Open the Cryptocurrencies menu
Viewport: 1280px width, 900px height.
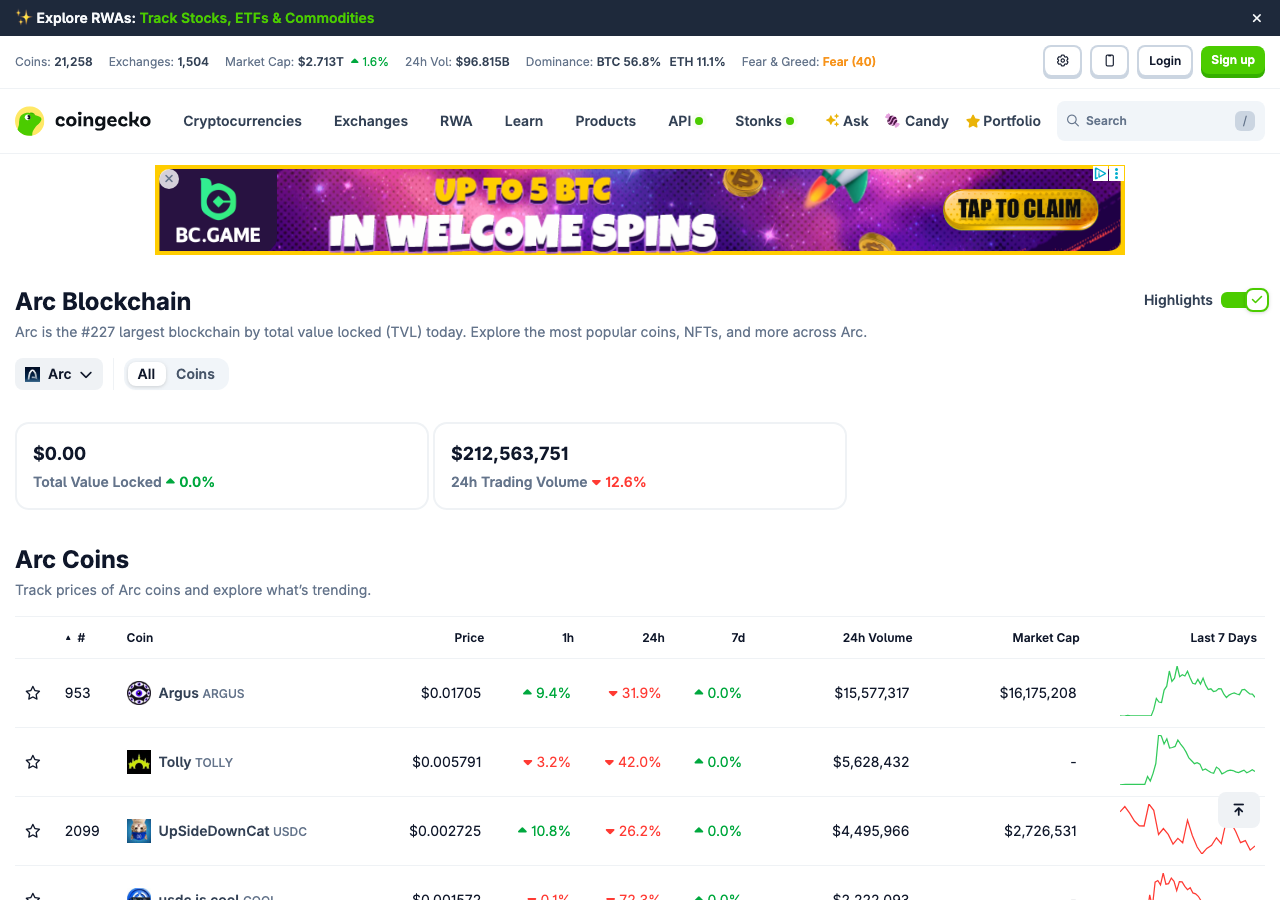pos(242,121)
